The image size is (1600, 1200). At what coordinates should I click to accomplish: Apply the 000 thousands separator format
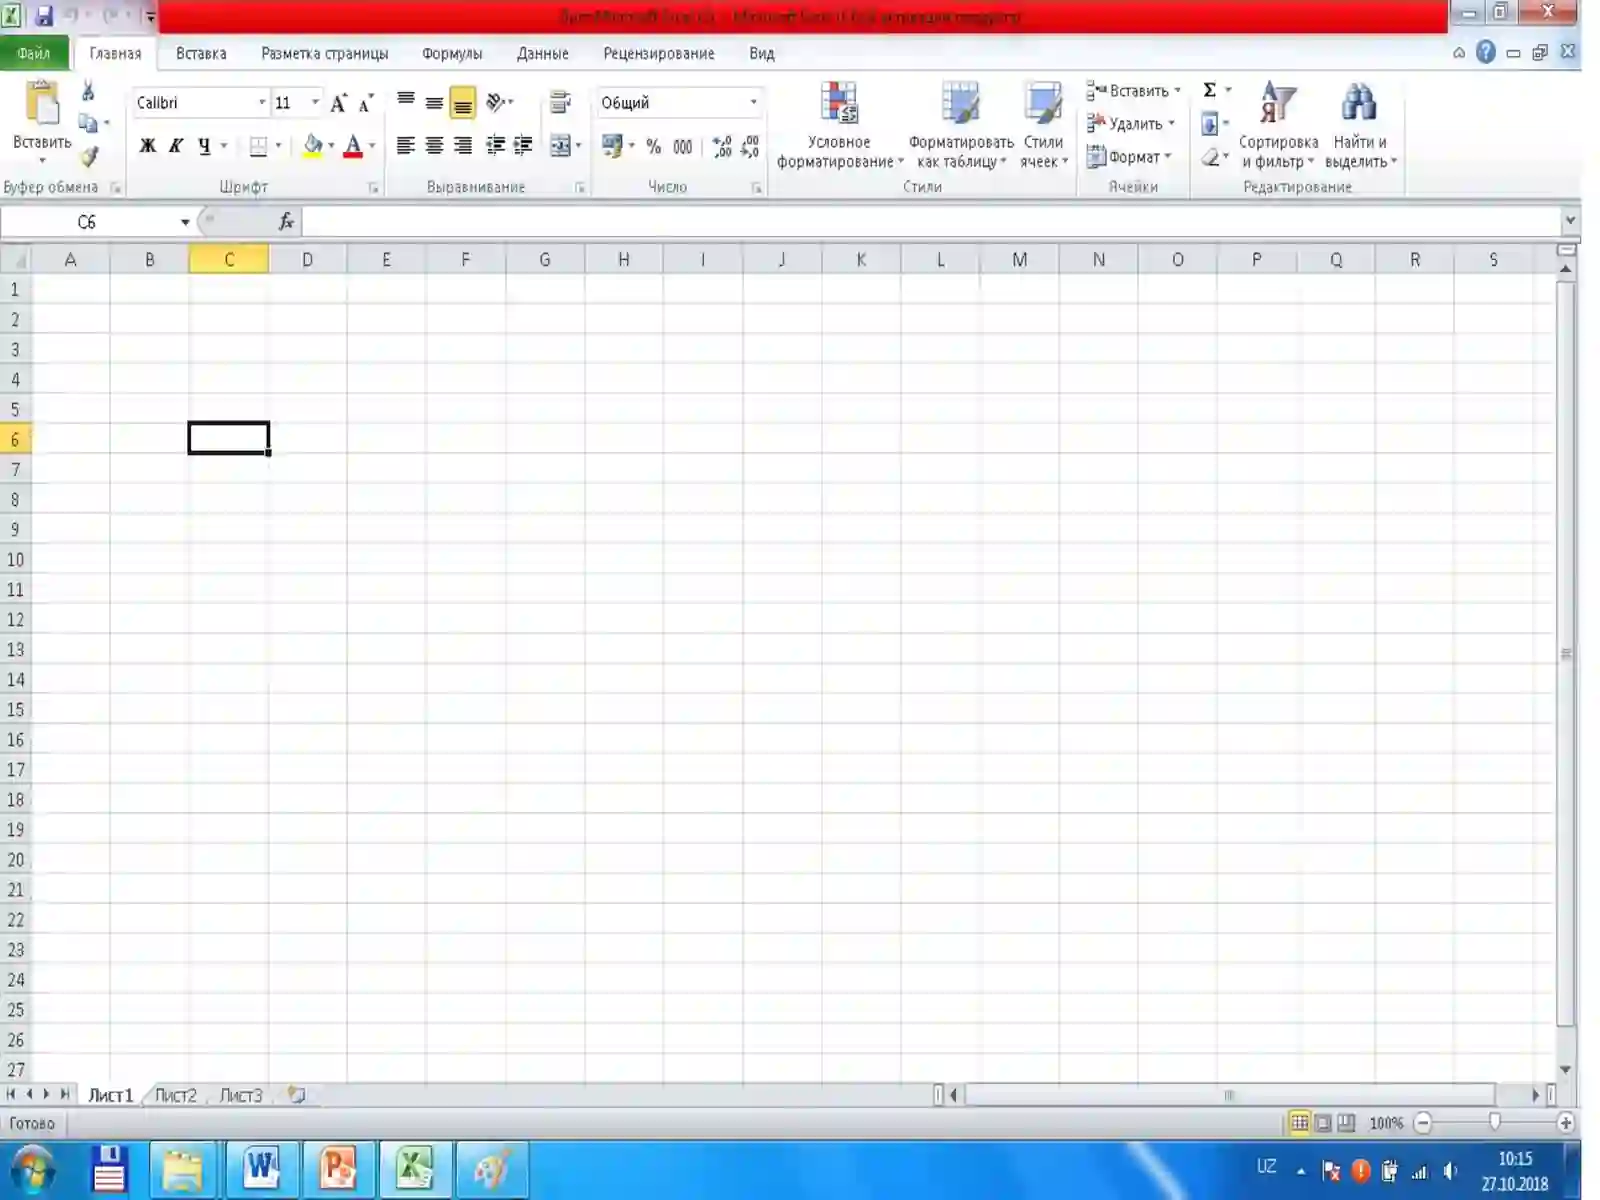coord(682,146)
